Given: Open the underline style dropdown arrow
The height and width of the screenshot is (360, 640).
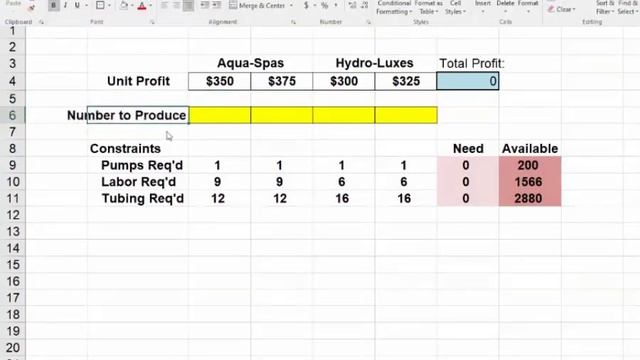Looking at the screenshot, I should click(x=87, y=5).
